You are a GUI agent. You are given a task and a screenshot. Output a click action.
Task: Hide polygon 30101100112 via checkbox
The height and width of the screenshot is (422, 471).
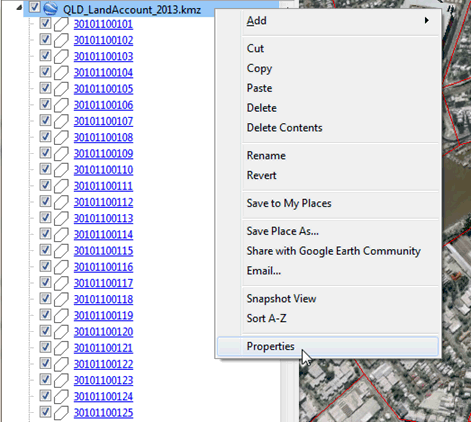[x=45, y=201]
